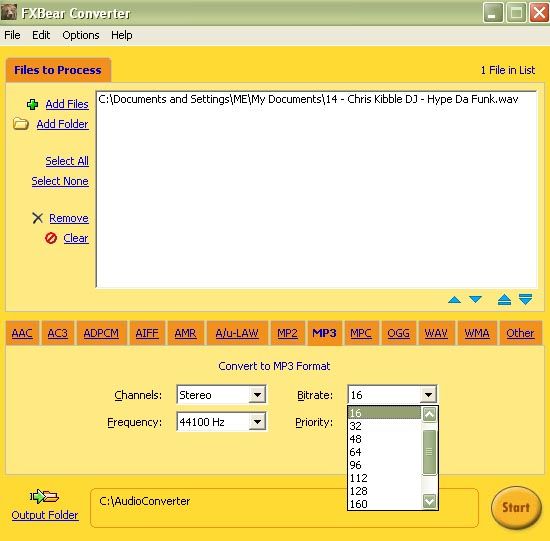Screen dimensions: 550x541
Task: Move the selected file up one position
Action: coord(454,300)
